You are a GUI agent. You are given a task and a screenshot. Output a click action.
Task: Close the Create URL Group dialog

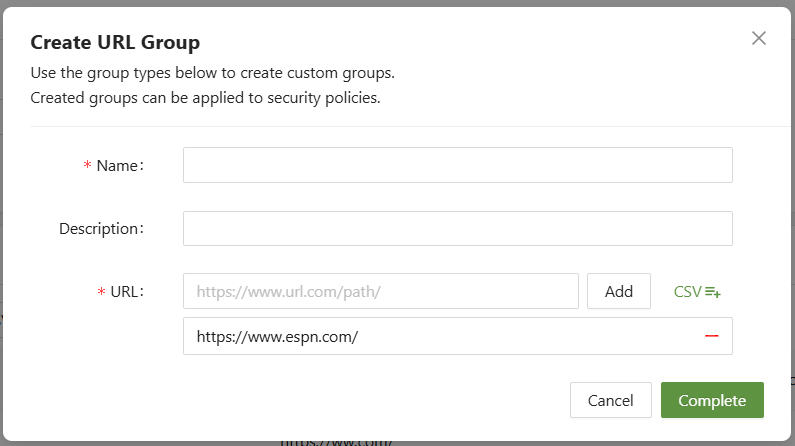click(759, 39)
